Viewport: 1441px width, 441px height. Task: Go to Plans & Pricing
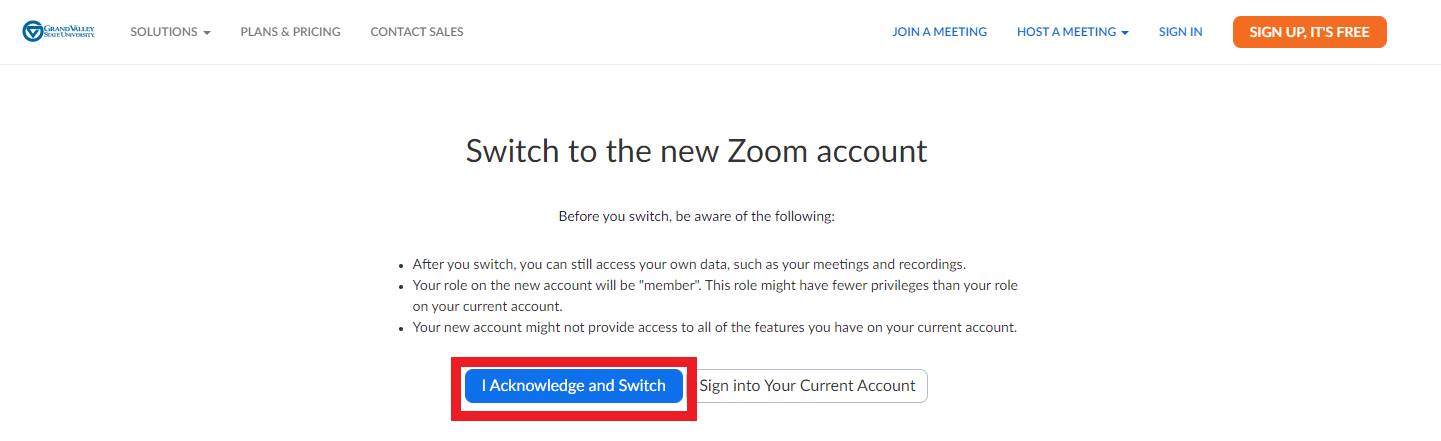290,32
